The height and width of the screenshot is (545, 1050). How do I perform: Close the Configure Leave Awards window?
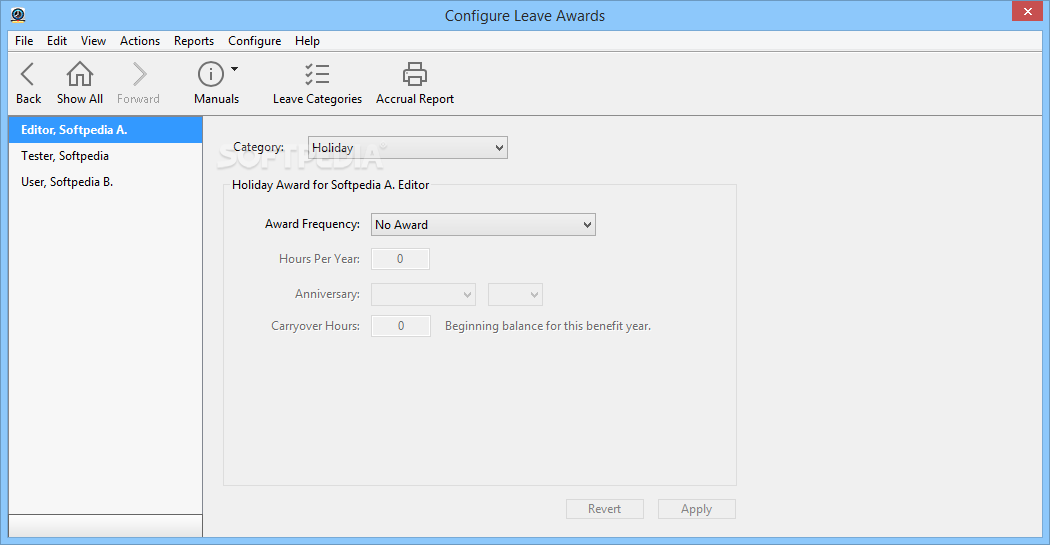[x=1027, y=11]
